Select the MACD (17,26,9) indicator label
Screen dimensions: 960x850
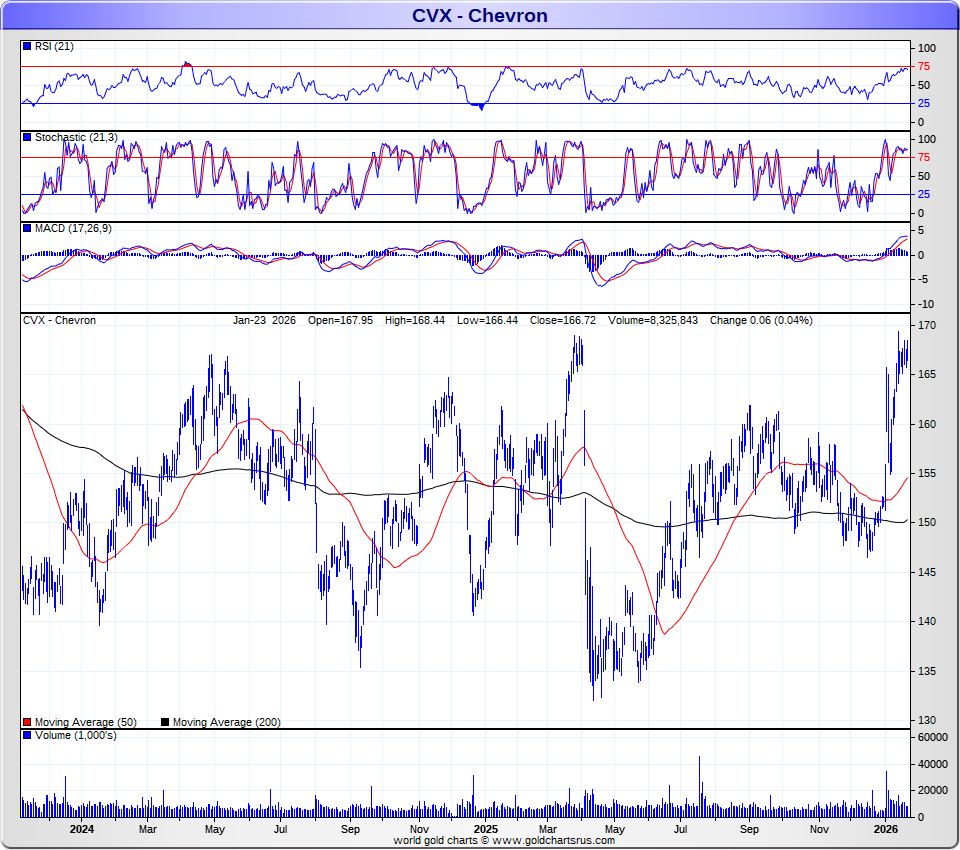coord(73,228)
